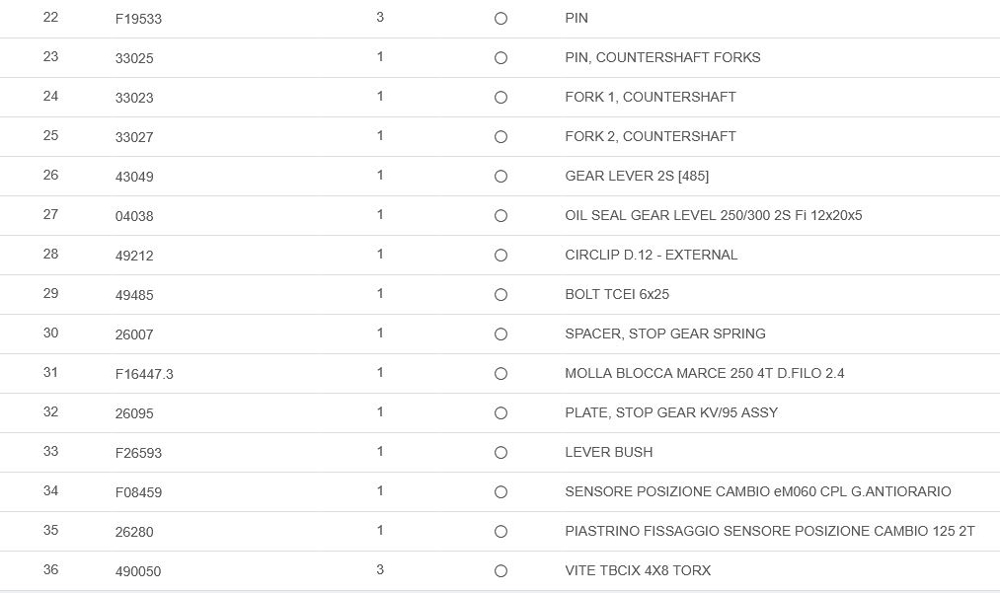Select radio button for FORK 2, COUNTERSHAFT

501,137
